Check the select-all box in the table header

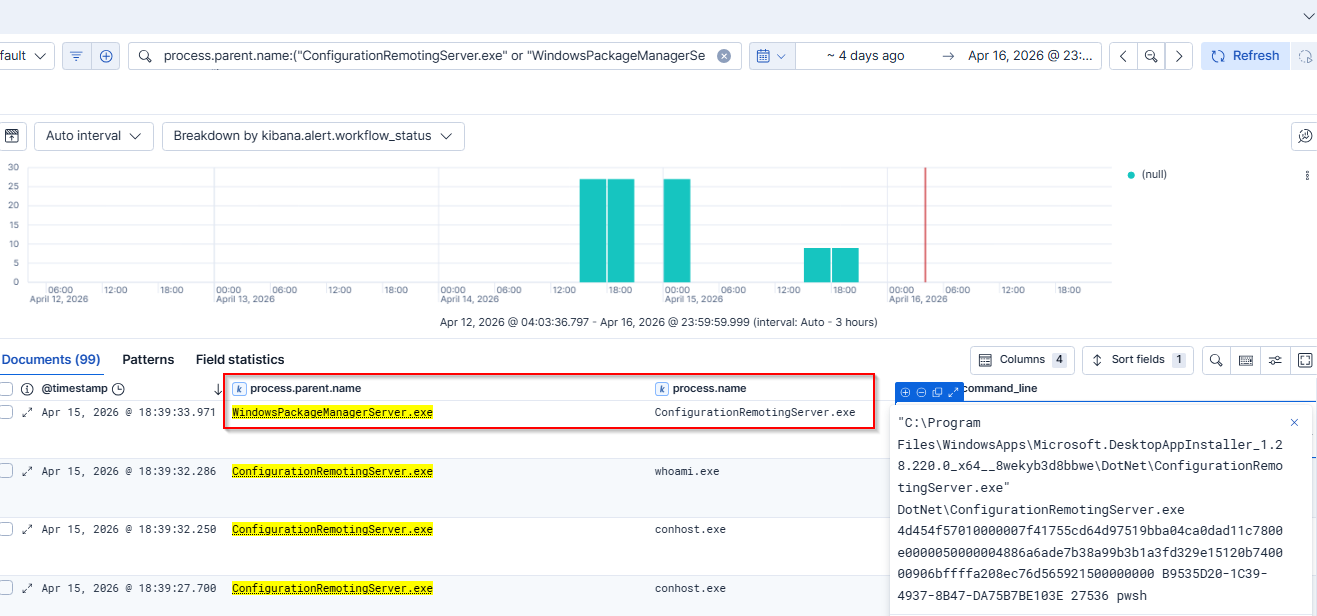(8, 388)
